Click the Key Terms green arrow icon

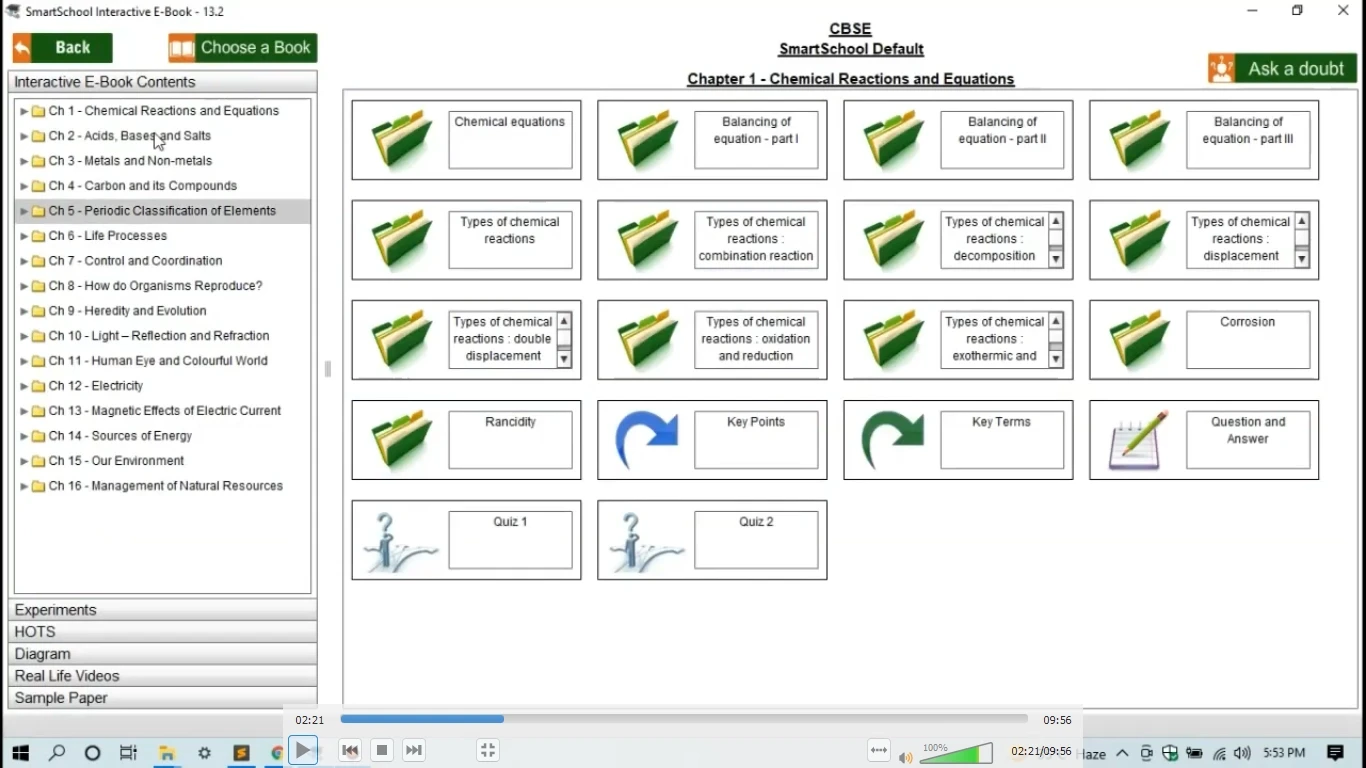tap(893, 440)
